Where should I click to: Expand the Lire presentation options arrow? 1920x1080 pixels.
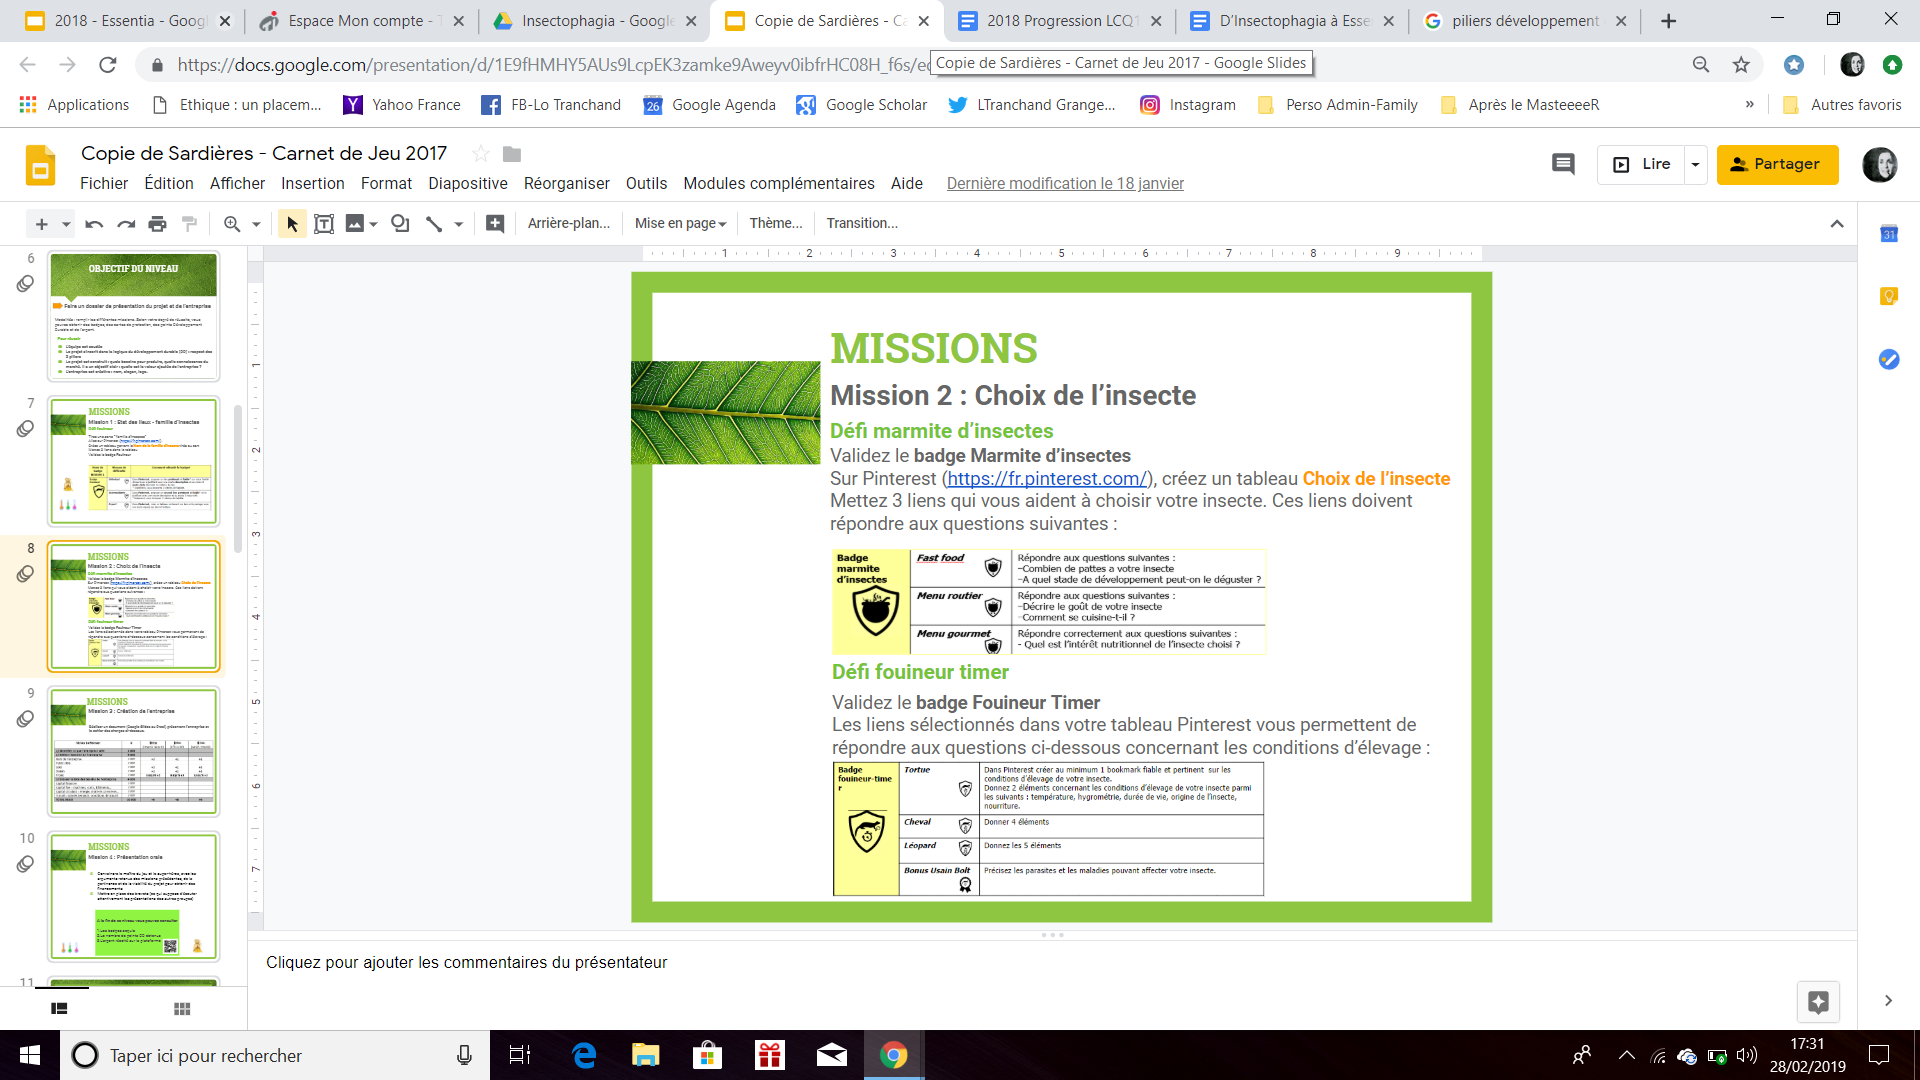click(x=1695, y=164)
